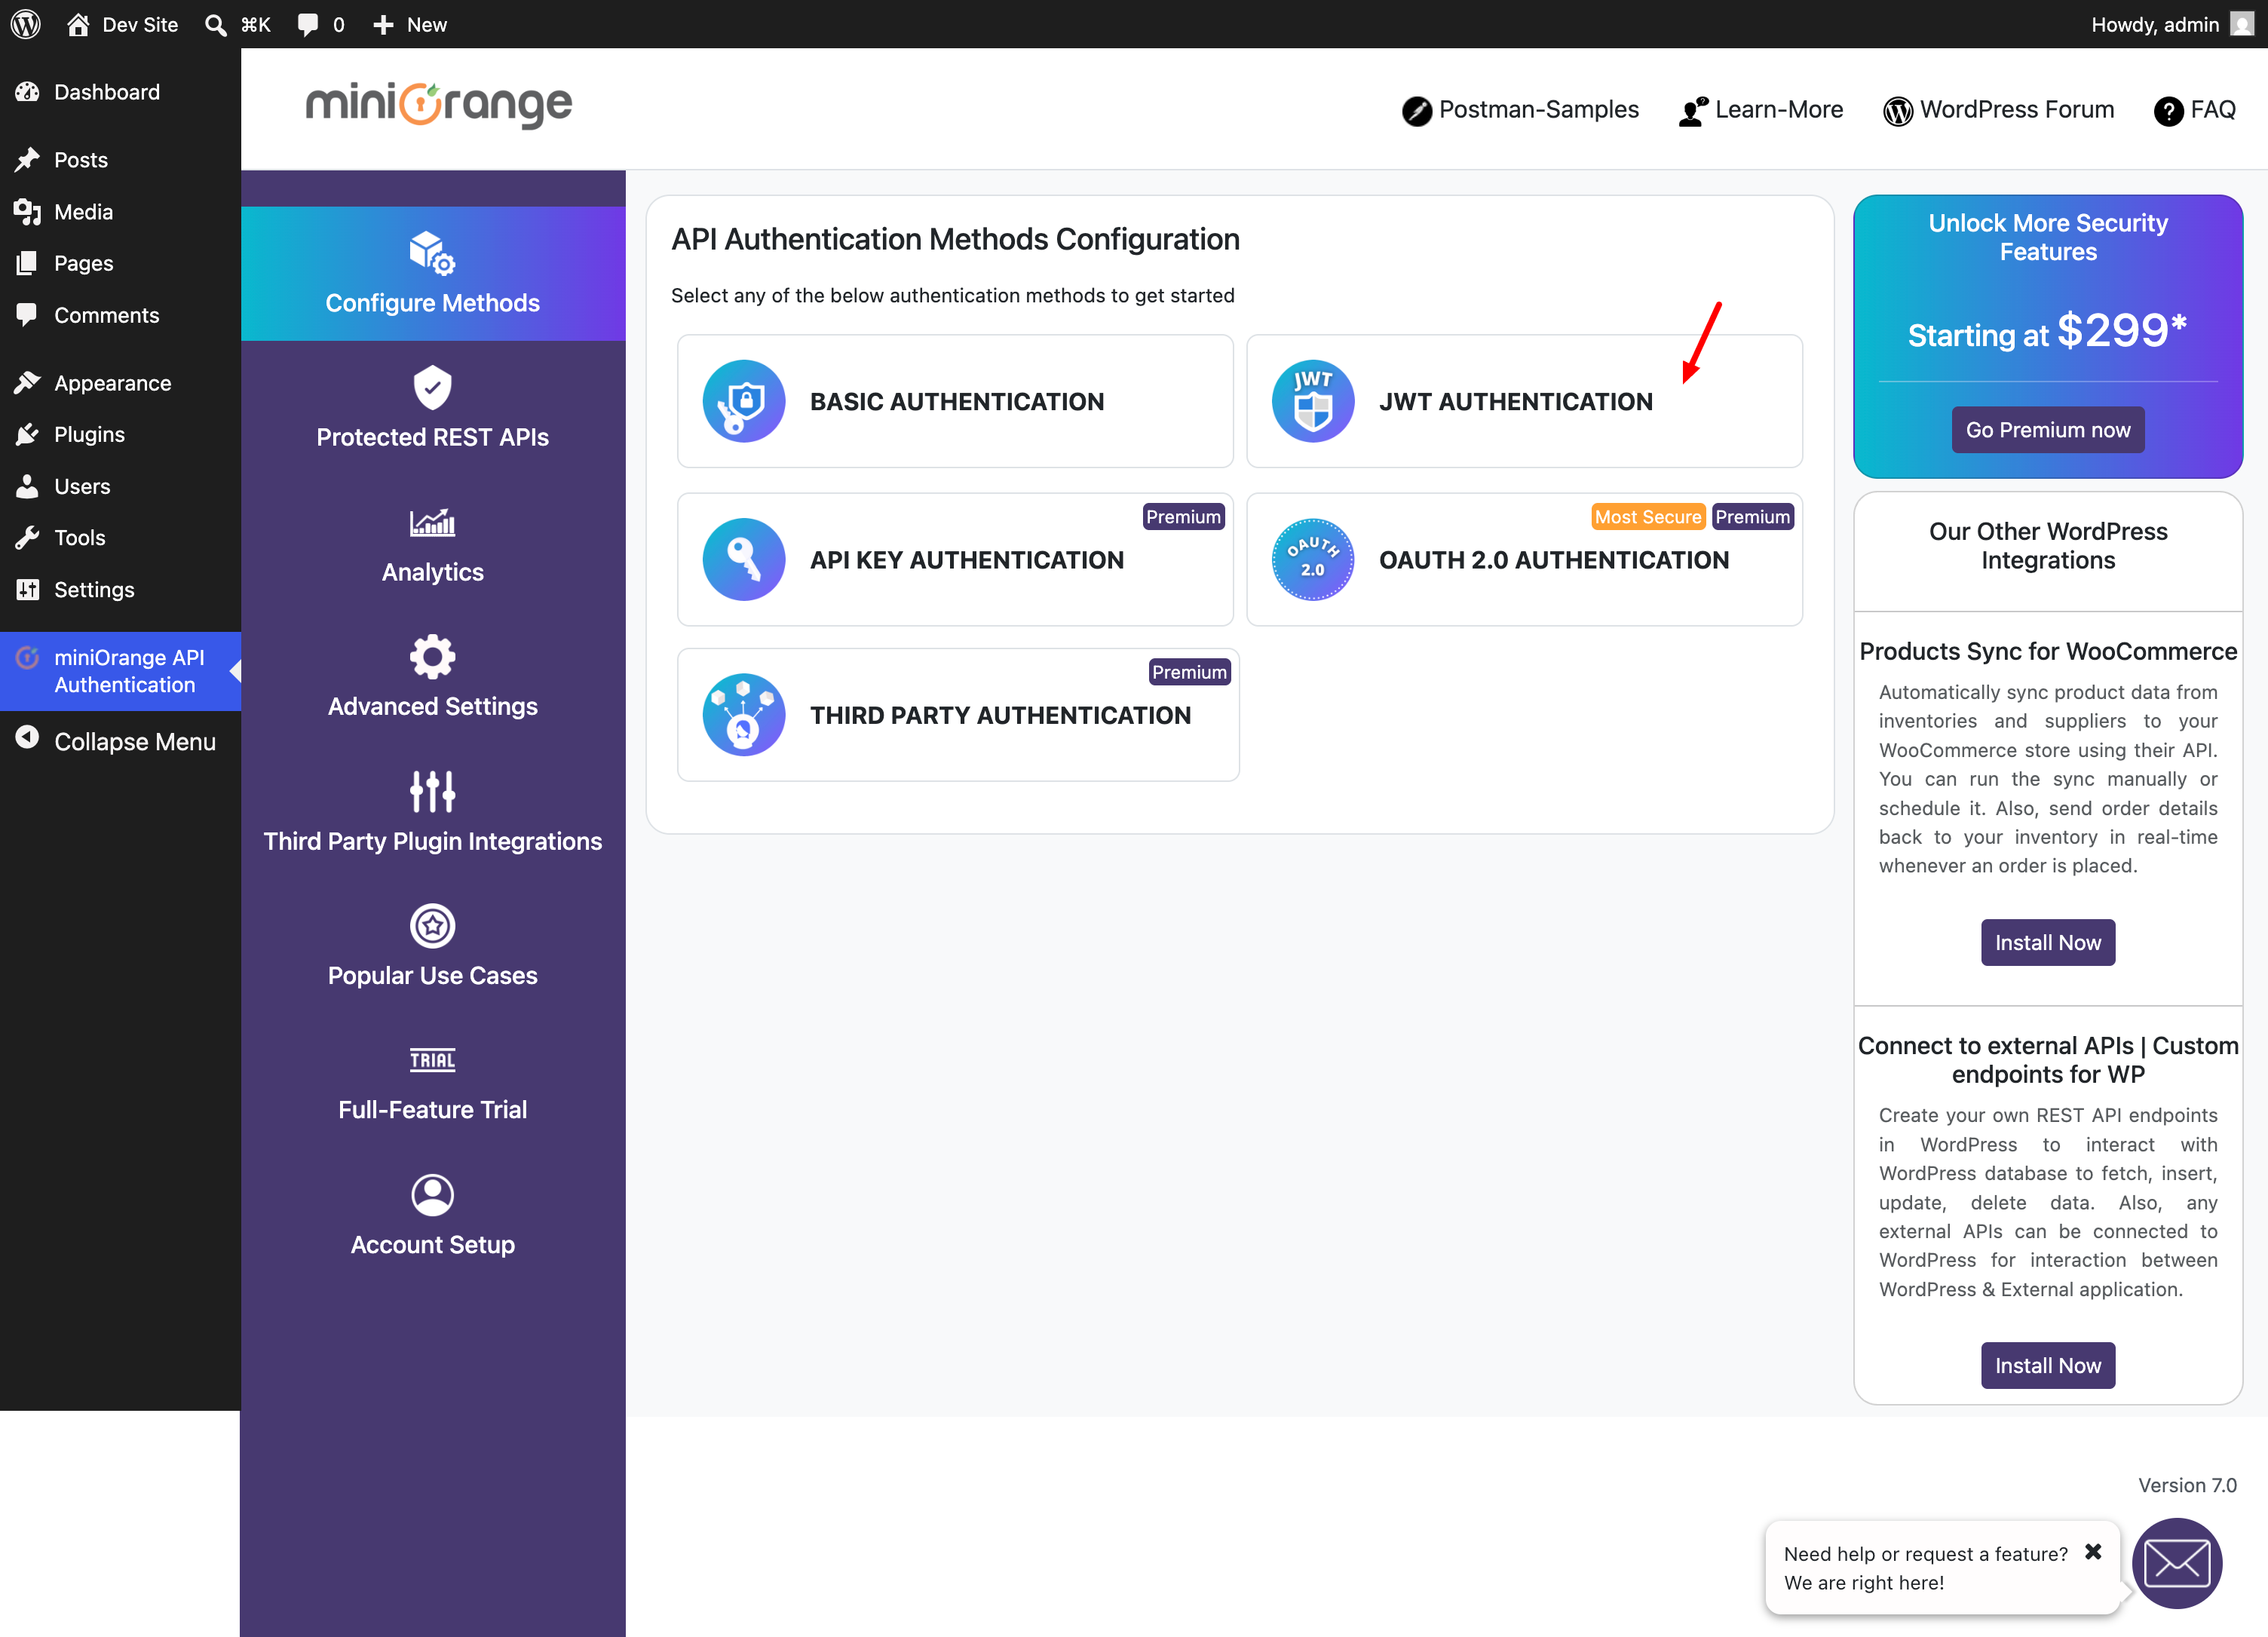The width and height of the screenshot is (2268, 1637).
Task: Open Popular Use Cases tab
Action: [433, 946]
